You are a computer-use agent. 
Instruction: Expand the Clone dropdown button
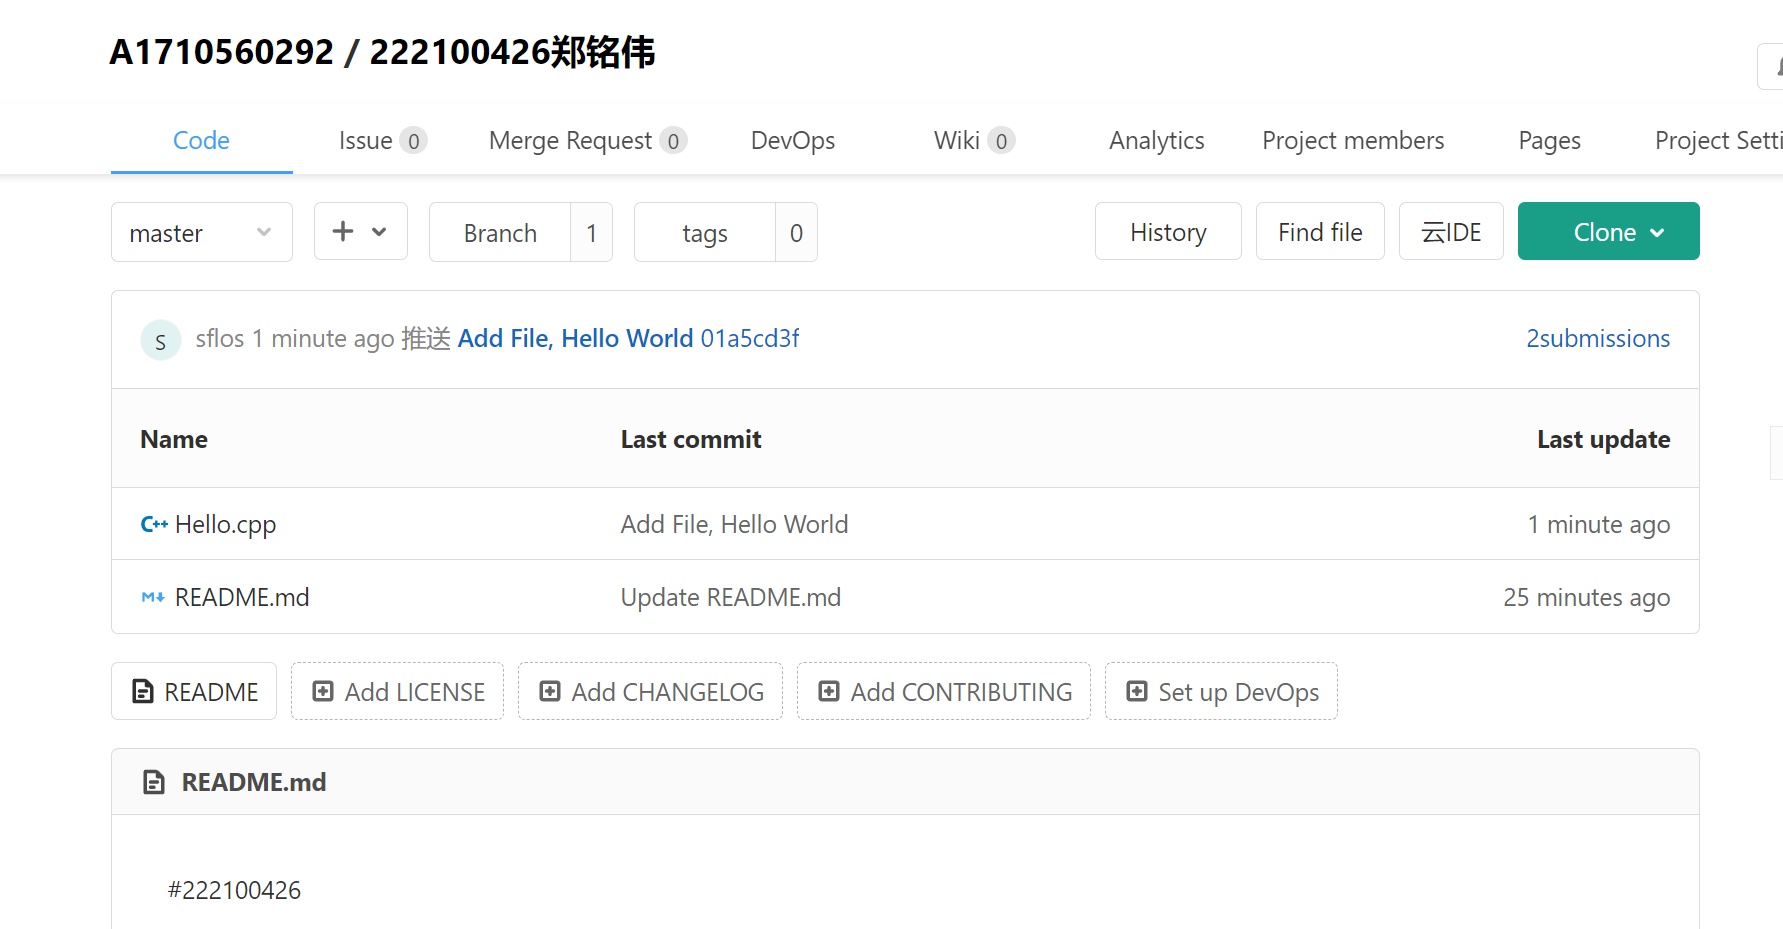tap(1609, 231)
